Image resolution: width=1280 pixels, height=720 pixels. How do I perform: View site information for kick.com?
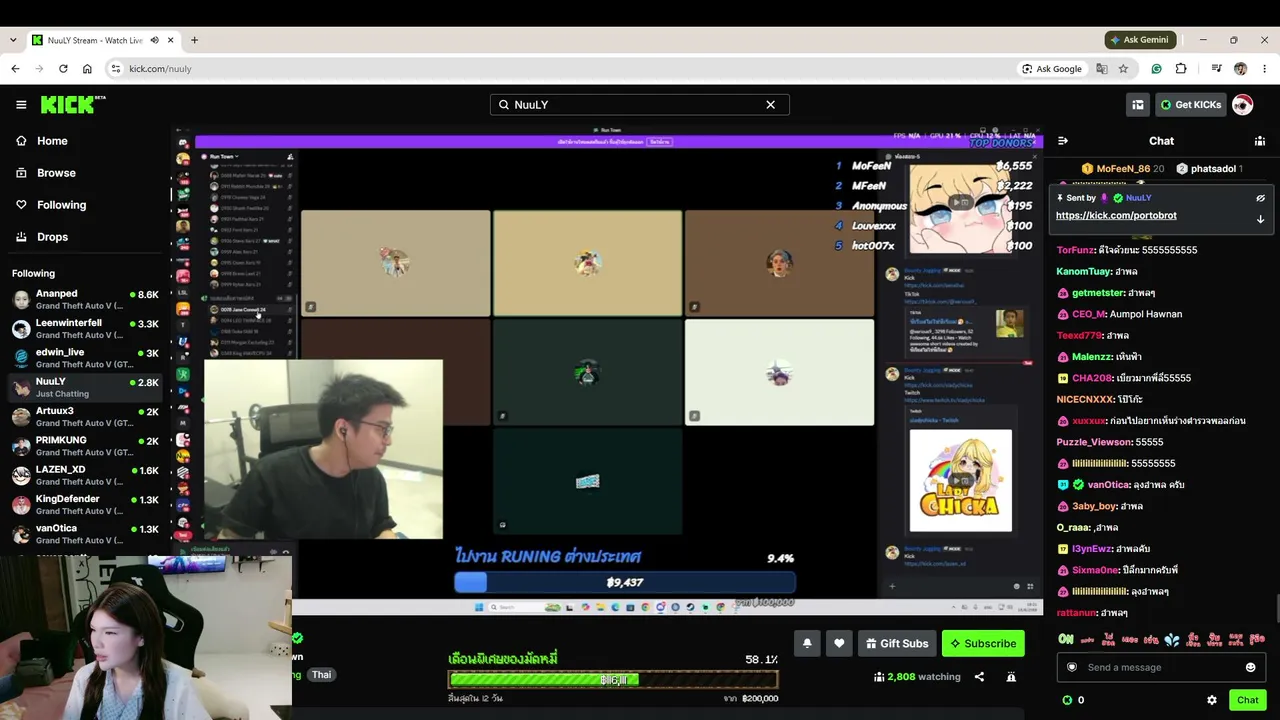pyautogui.click(x=116, y=69)
